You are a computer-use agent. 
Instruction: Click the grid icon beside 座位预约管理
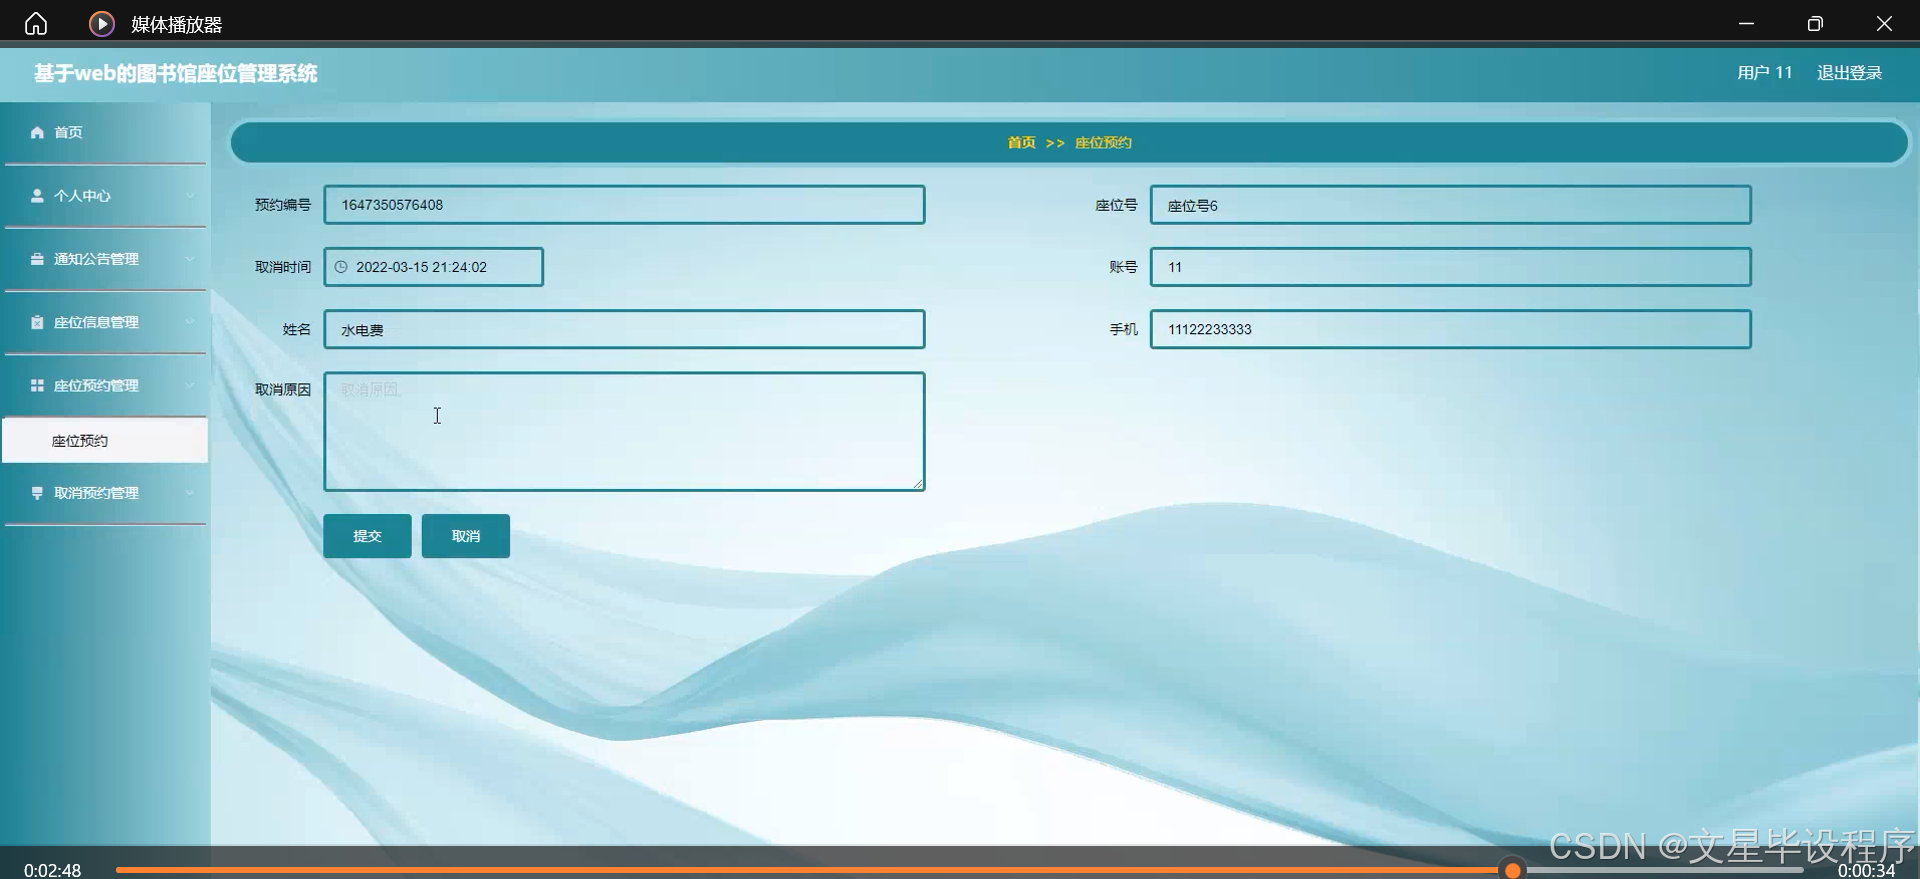[x=37, y=385]
